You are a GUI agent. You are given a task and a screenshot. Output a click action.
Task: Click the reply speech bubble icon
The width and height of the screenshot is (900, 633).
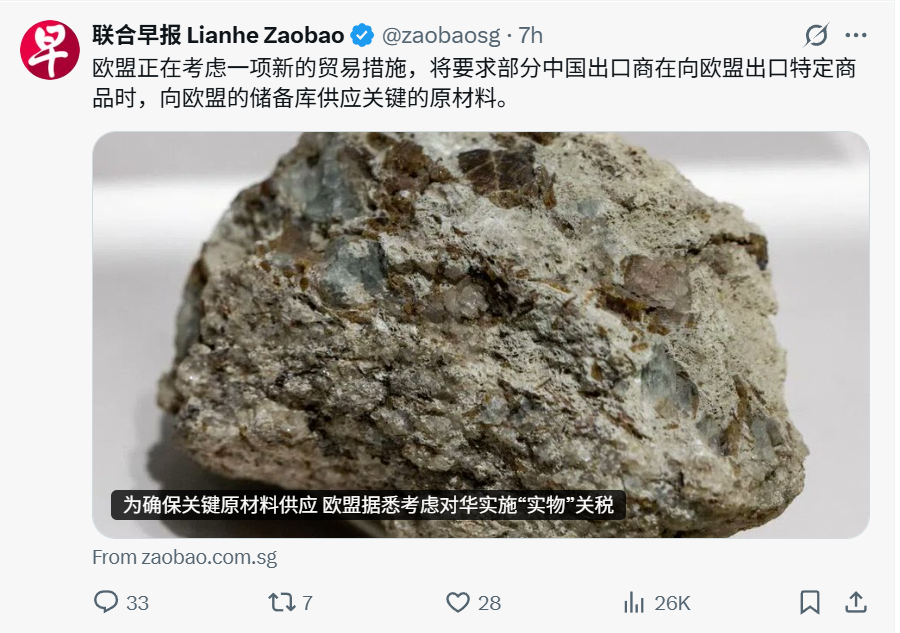coord(106,602)
